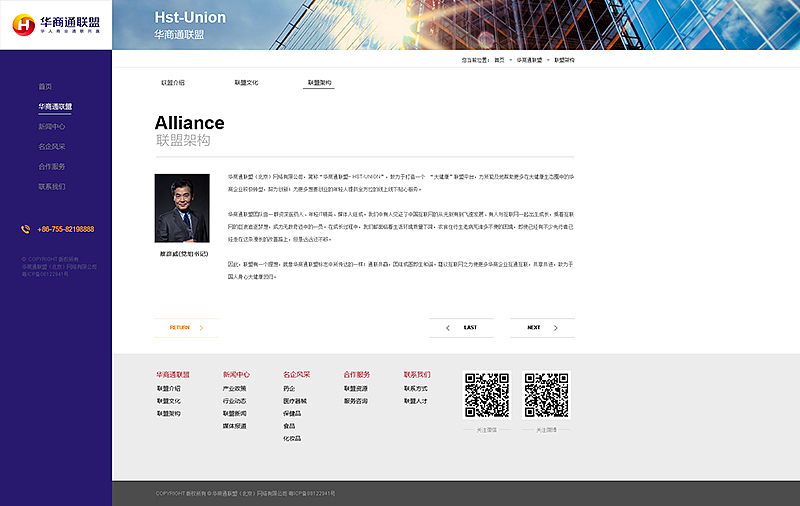This screenshot has height=506, width=800.
Task: Open 名企风采 in the purple sidebar
Action: click(52, 146)
